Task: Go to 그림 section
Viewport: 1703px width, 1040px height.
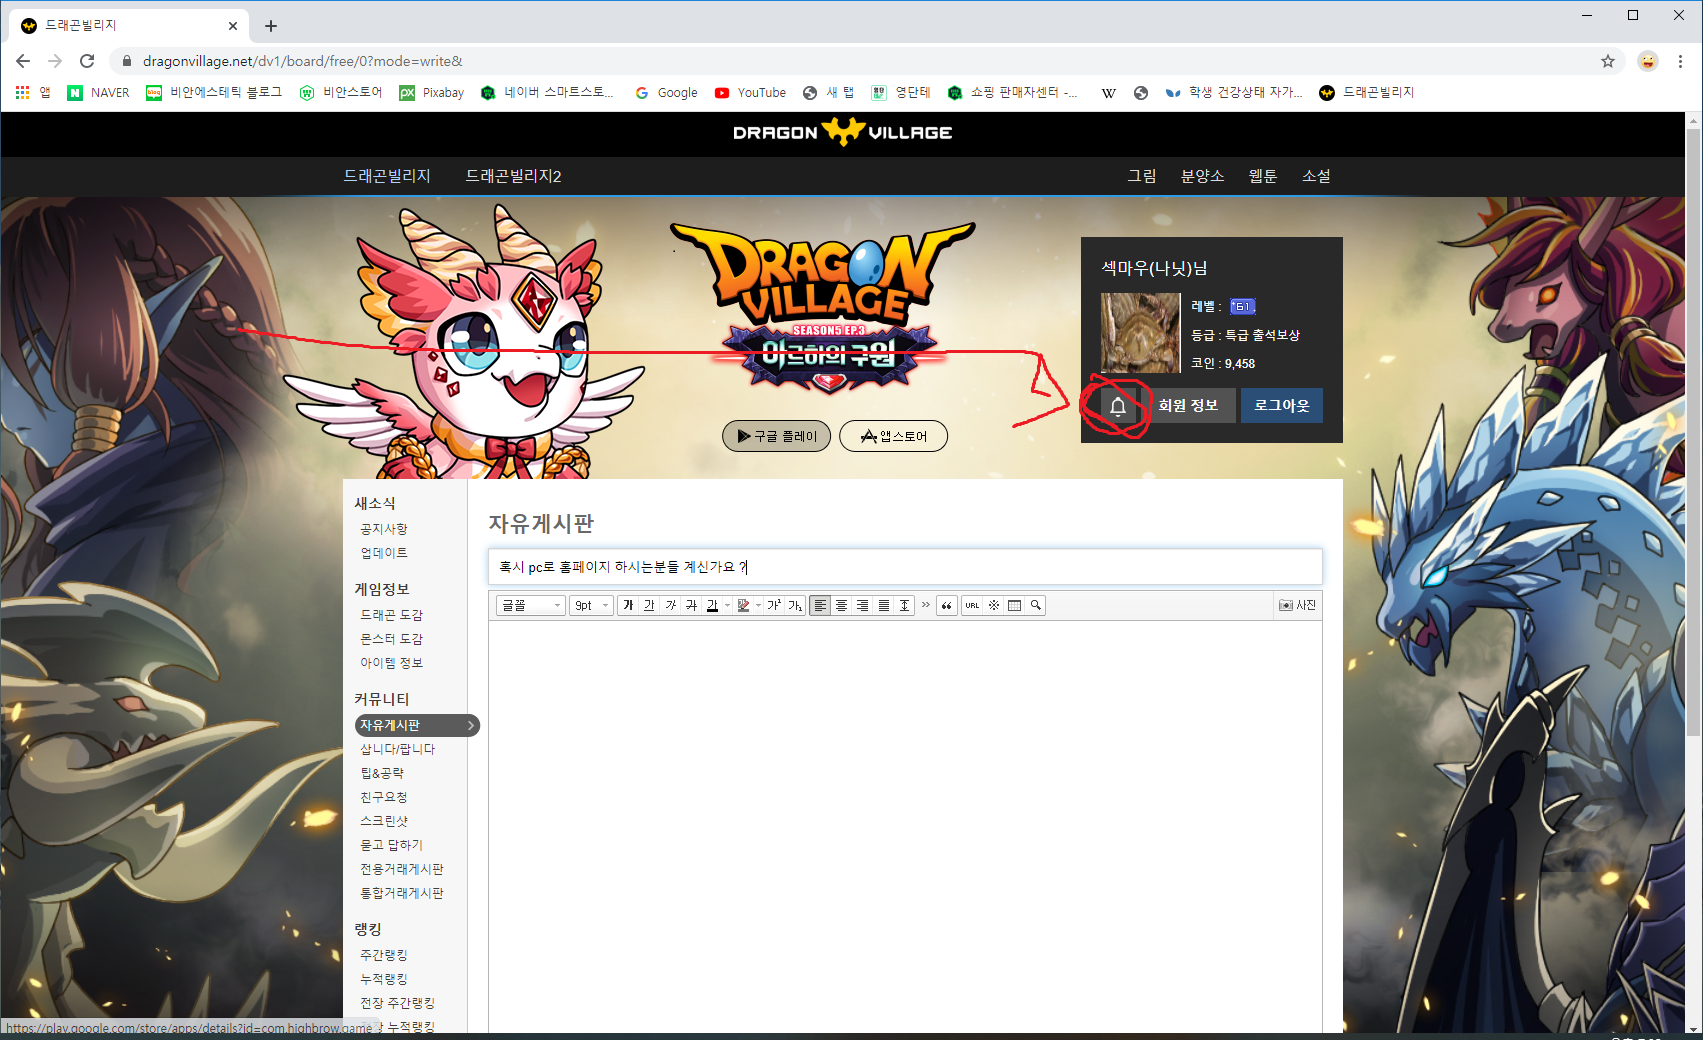Action: click(1142, 176)
